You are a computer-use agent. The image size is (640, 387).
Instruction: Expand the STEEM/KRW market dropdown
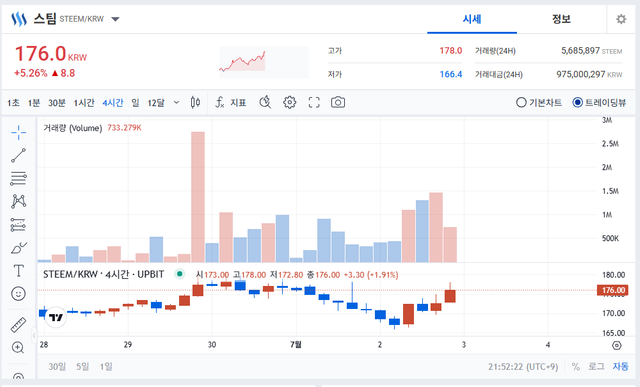pyautogui.click(x=116, y=19)
